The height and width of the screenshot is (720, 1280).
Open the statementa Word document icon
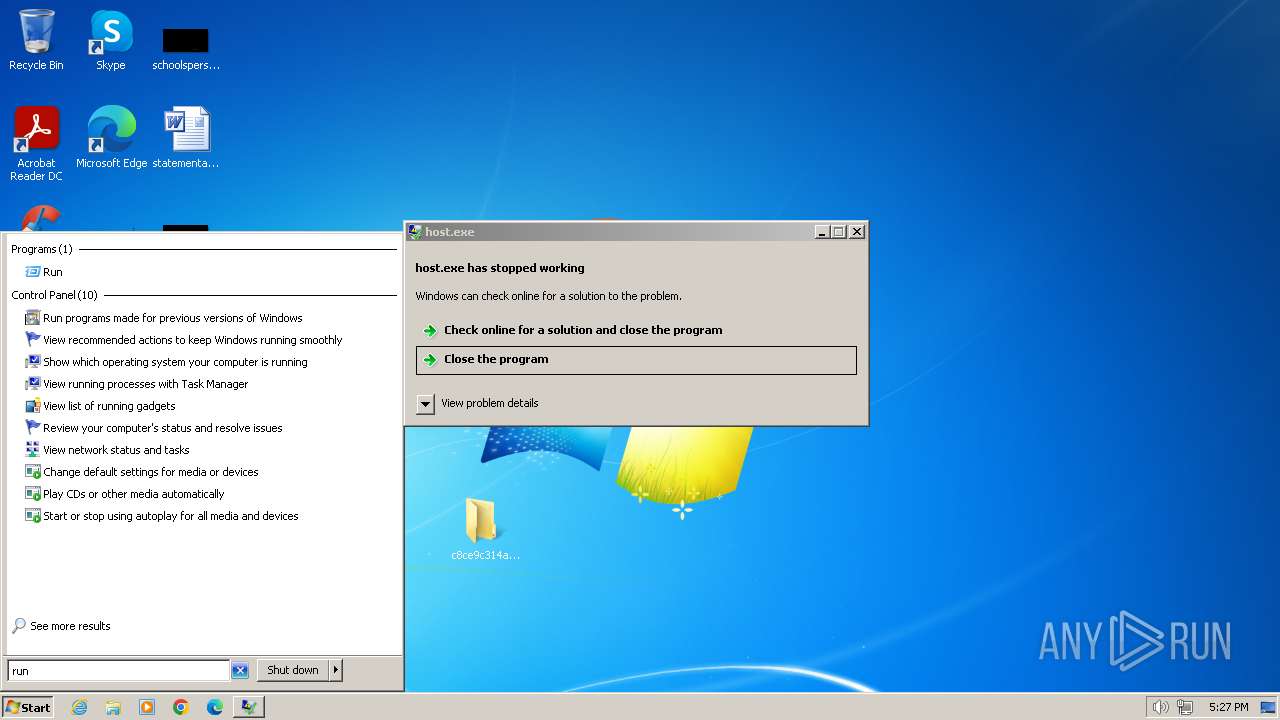tap(186, 137)
